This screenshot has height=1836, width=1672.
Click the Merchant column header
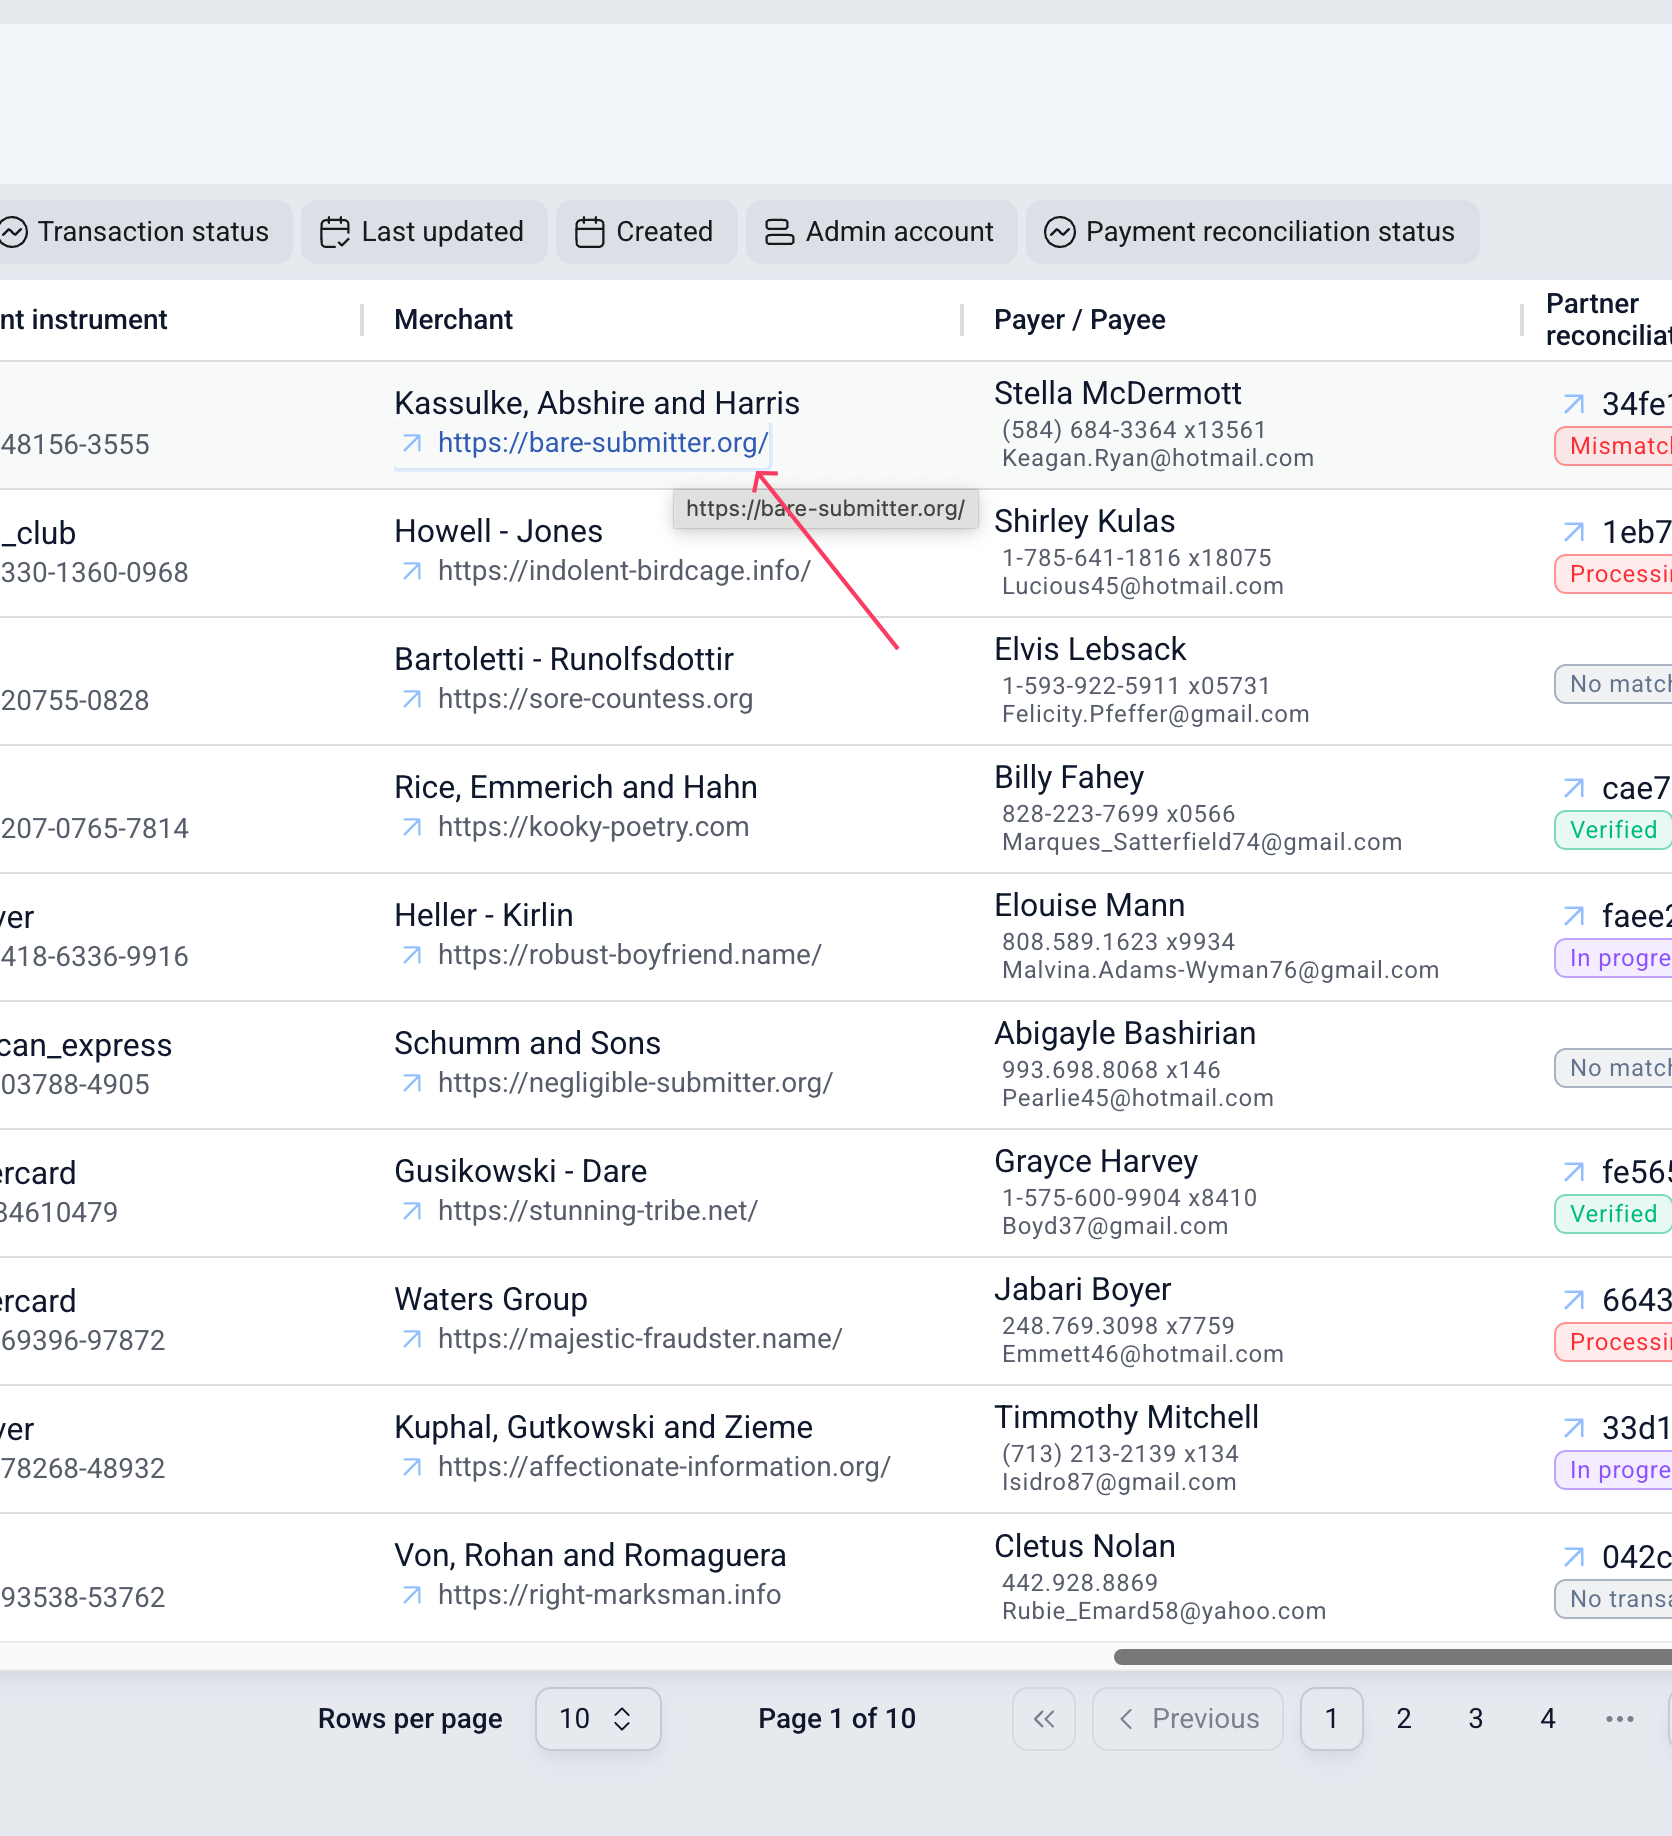click(453, 320)
